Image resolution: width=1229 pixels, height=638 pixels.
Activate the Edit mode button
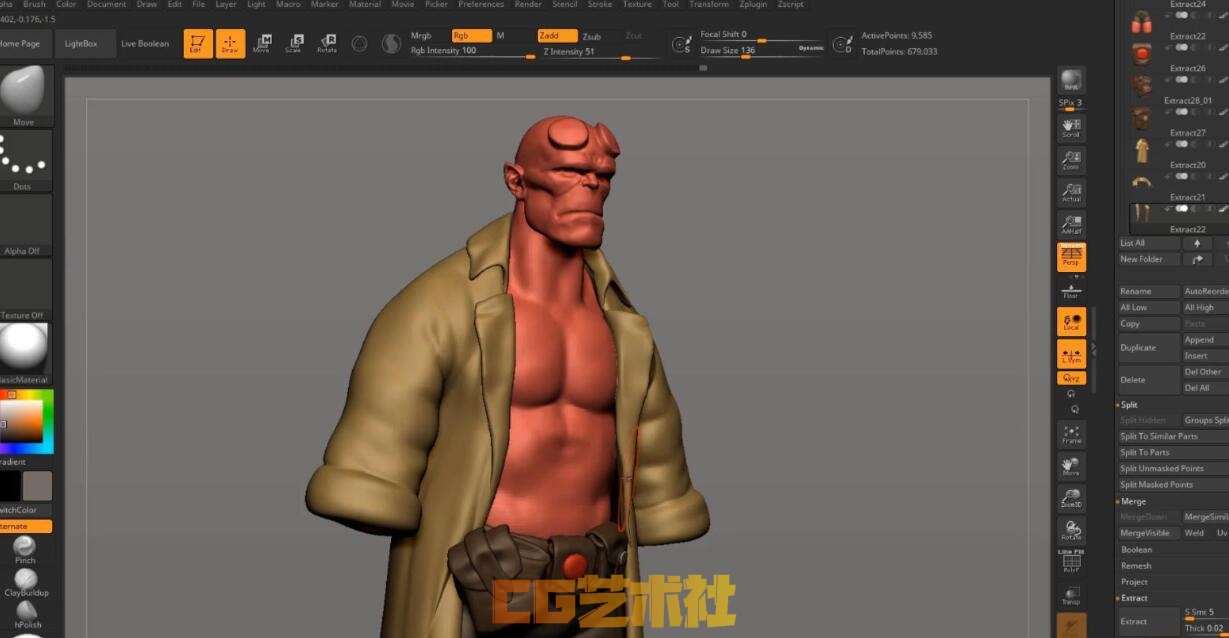point(198,43)
